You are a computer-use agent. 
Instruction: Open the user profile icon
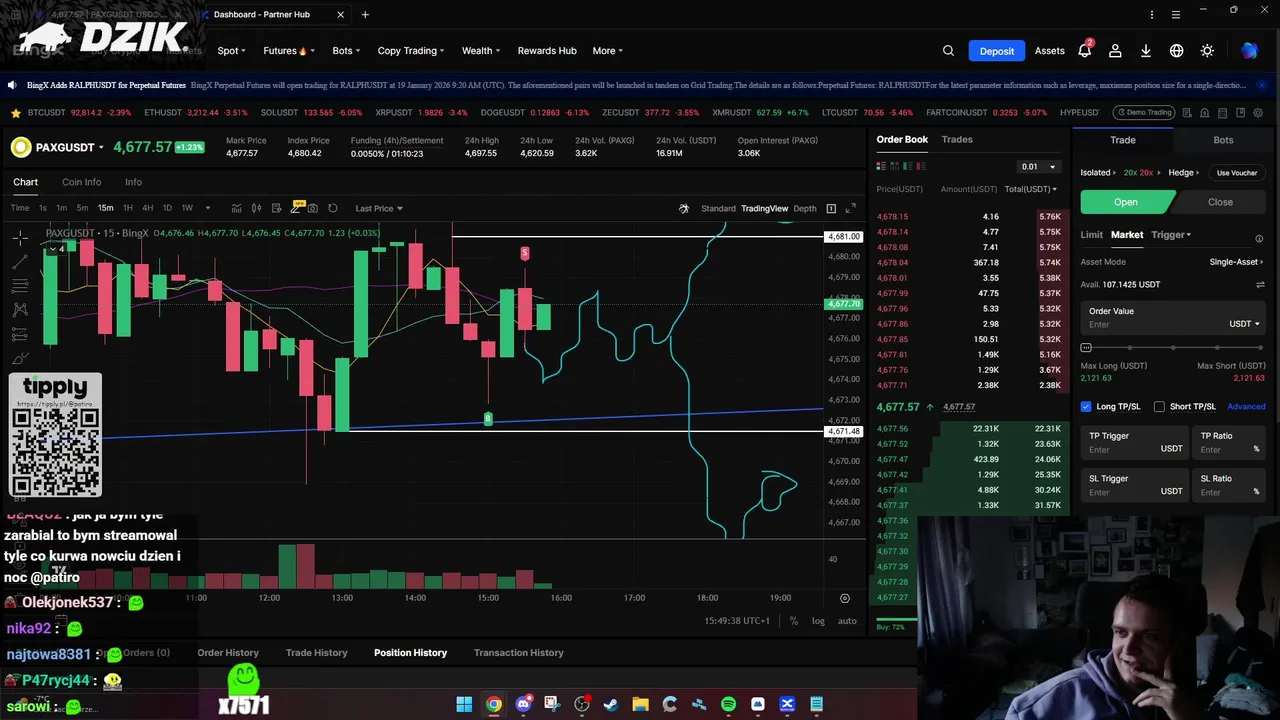[1115, 51]
